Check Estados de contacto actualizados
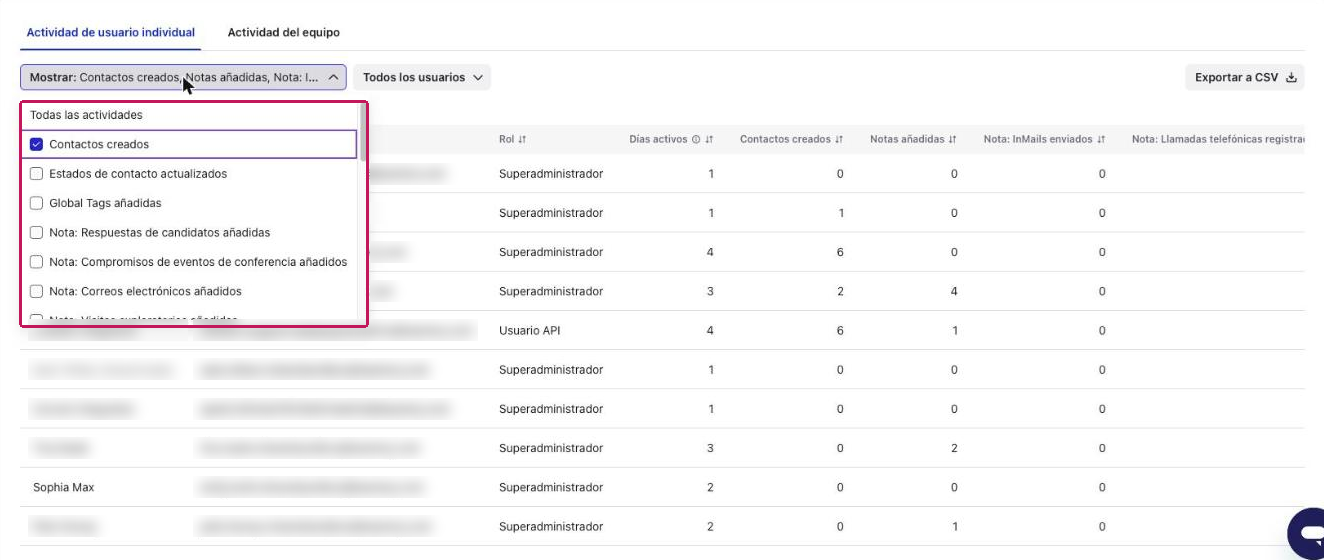This screenshot has width=1324, height=560. tap(36, 173)
